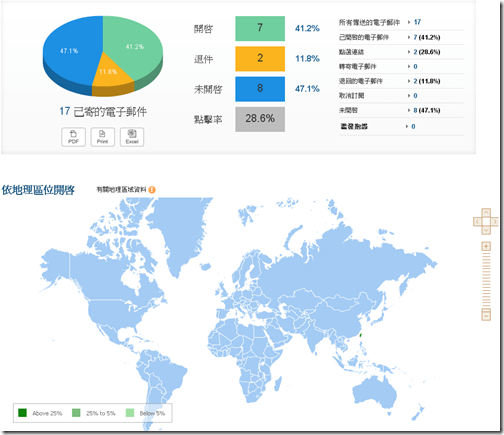Open the 2 (11.8%) bounced emails link

(427, 81)
